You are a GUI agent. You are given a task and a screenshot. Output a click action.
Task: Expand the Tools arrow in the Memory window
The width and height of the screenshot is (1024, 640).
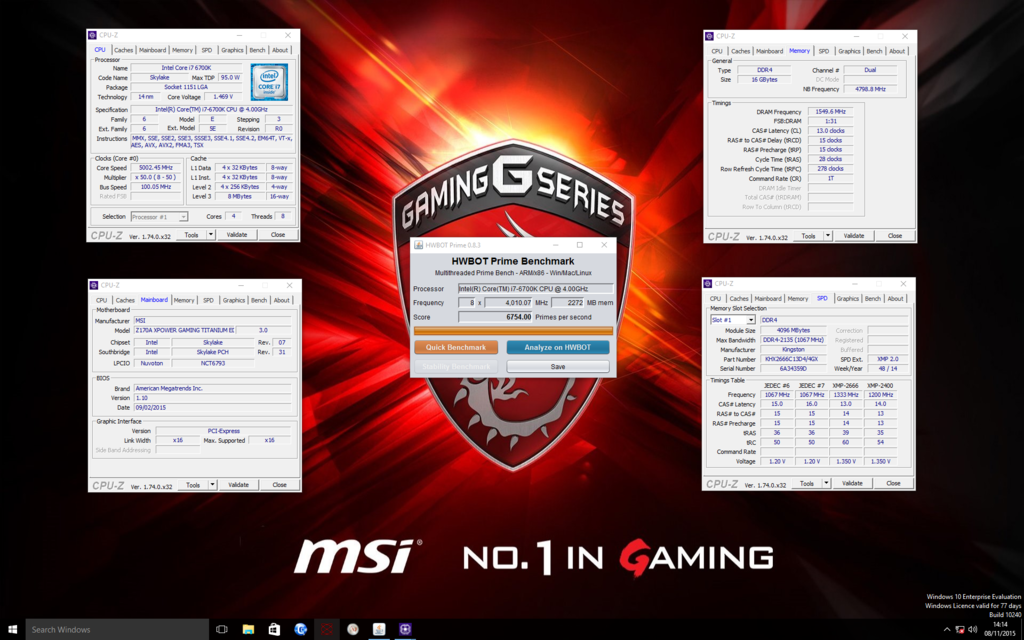(828, 236)
